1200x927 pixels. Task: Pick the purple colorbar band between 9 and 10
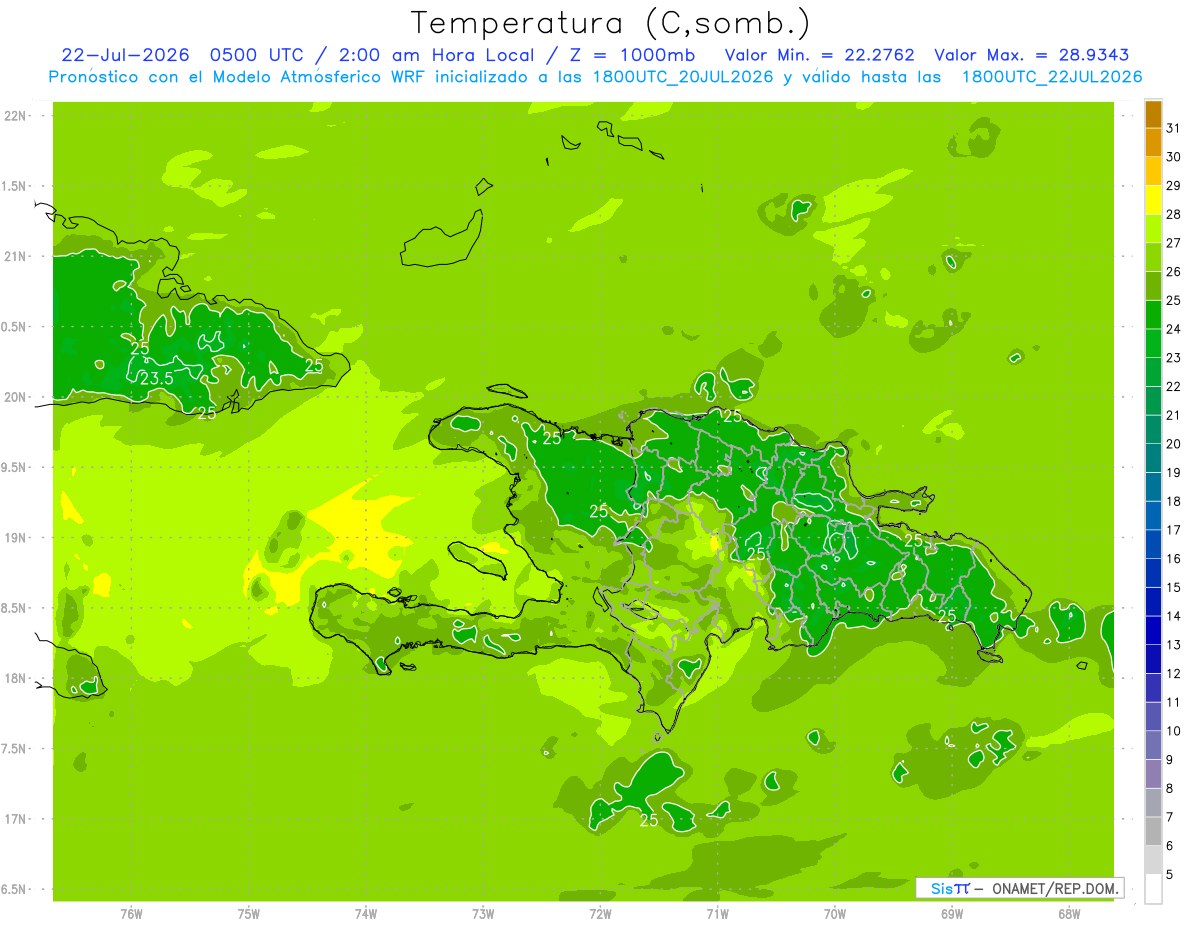pyautogui.click(x=1153, y=746)
